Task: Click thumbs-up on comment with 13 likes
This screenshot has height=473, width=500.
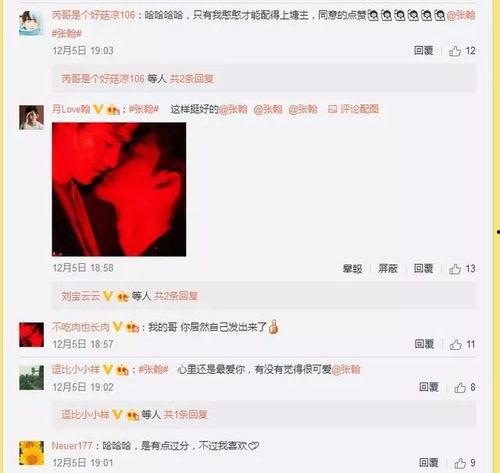Action: [455, 269]
